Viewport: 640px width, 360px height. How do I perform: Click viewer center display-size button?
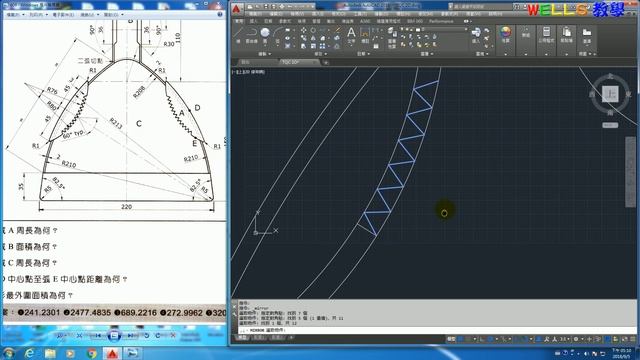click(x=114, y=336)
